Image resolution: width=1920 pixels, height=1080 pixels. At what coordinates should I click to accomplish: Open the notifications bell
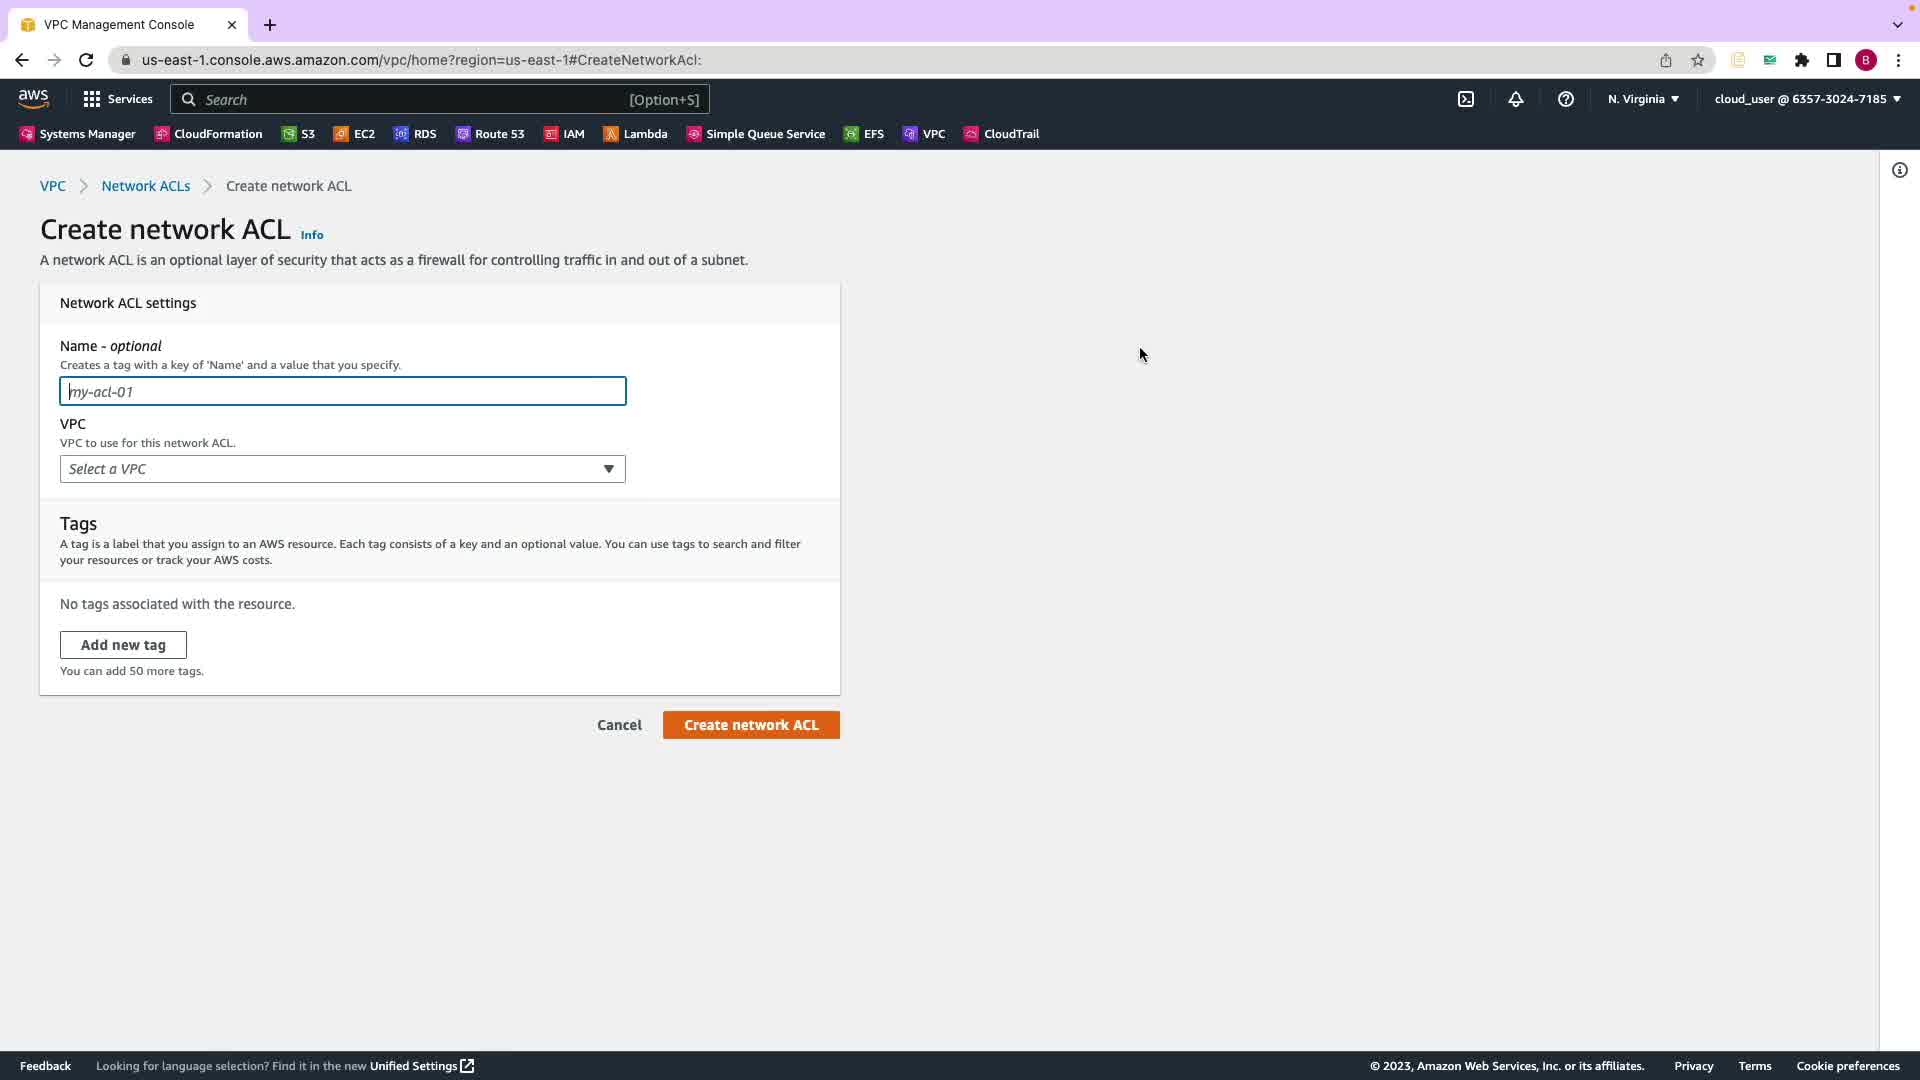coord(1516,99)
